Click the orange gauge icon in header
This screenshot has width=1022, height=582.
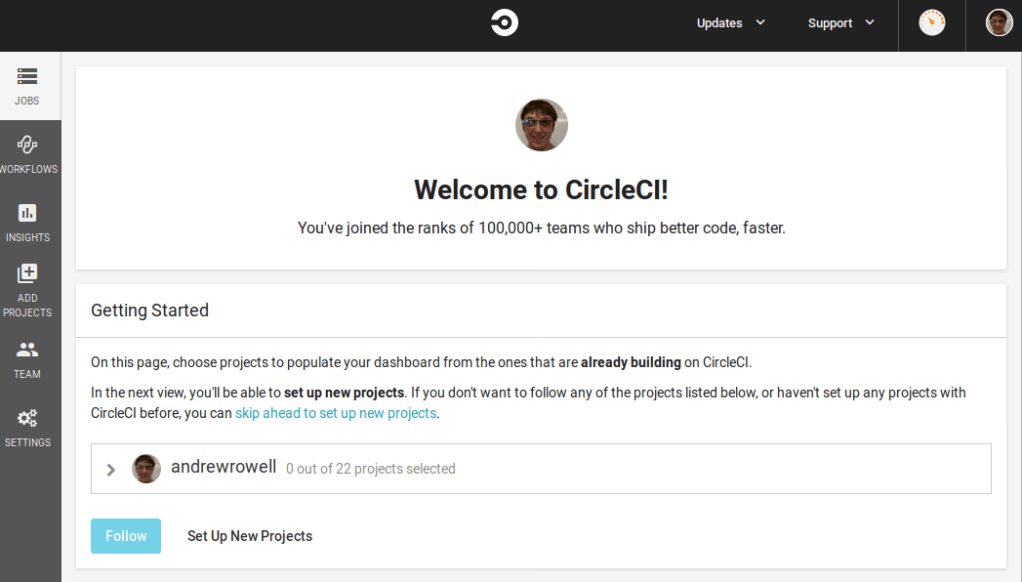click(931, 23)
